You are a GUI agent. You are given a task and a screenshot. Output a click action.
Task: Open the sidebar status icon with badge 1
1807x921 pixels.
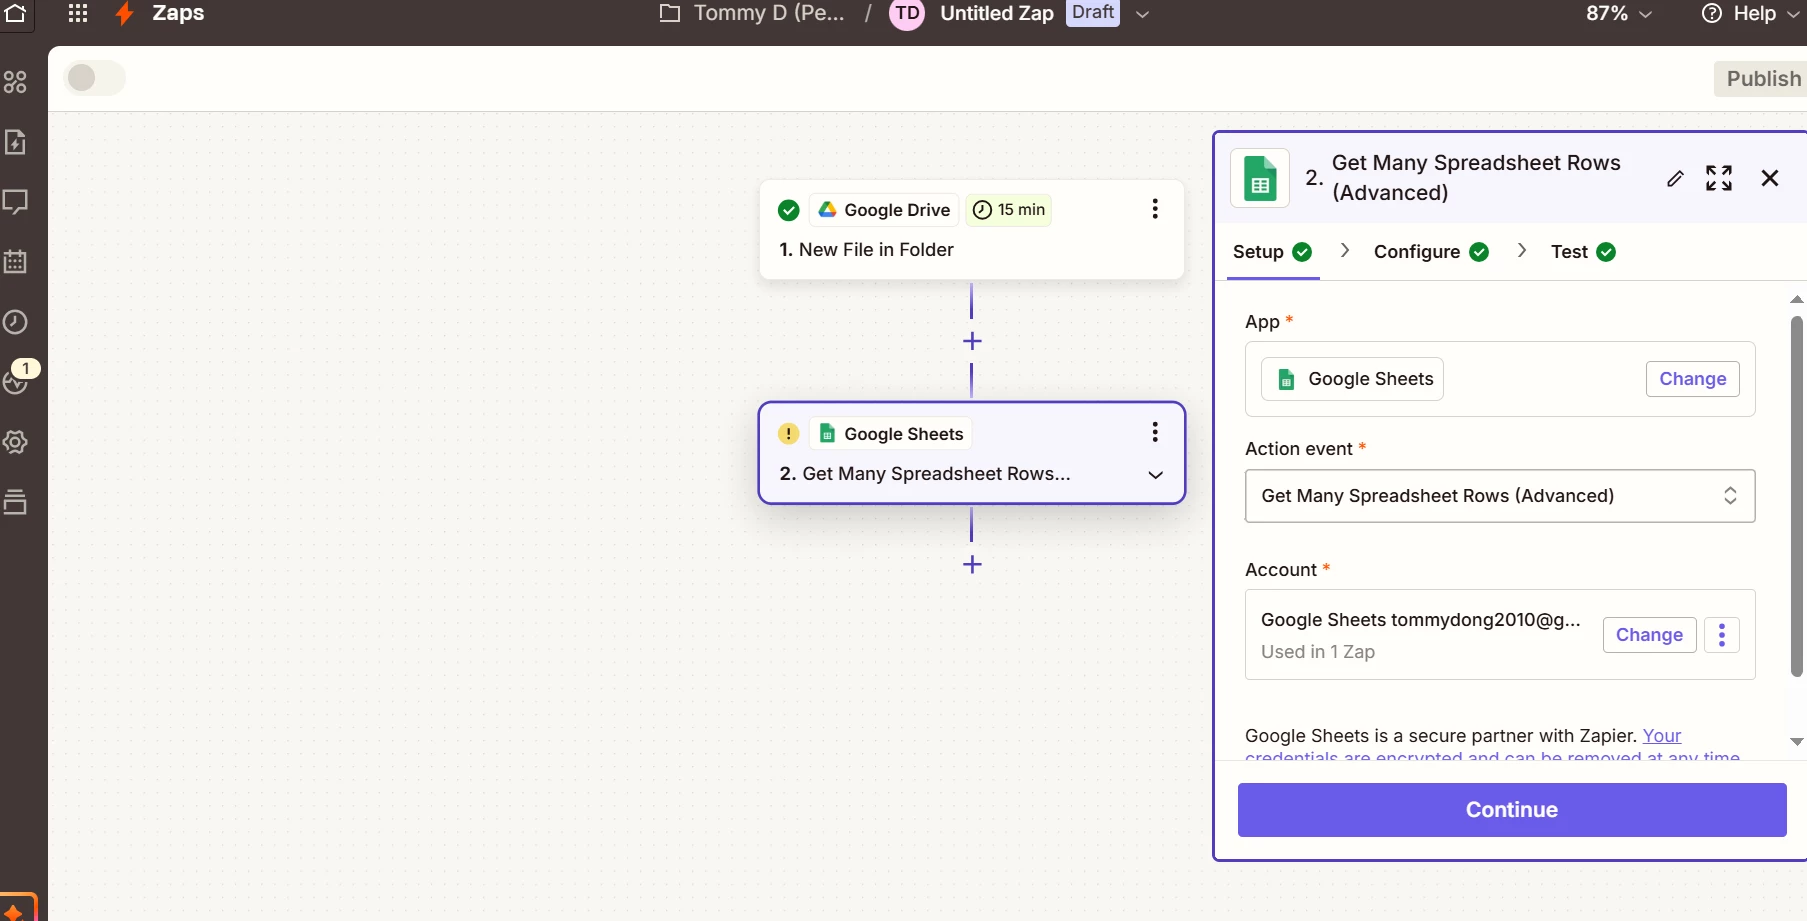[15, 382]
